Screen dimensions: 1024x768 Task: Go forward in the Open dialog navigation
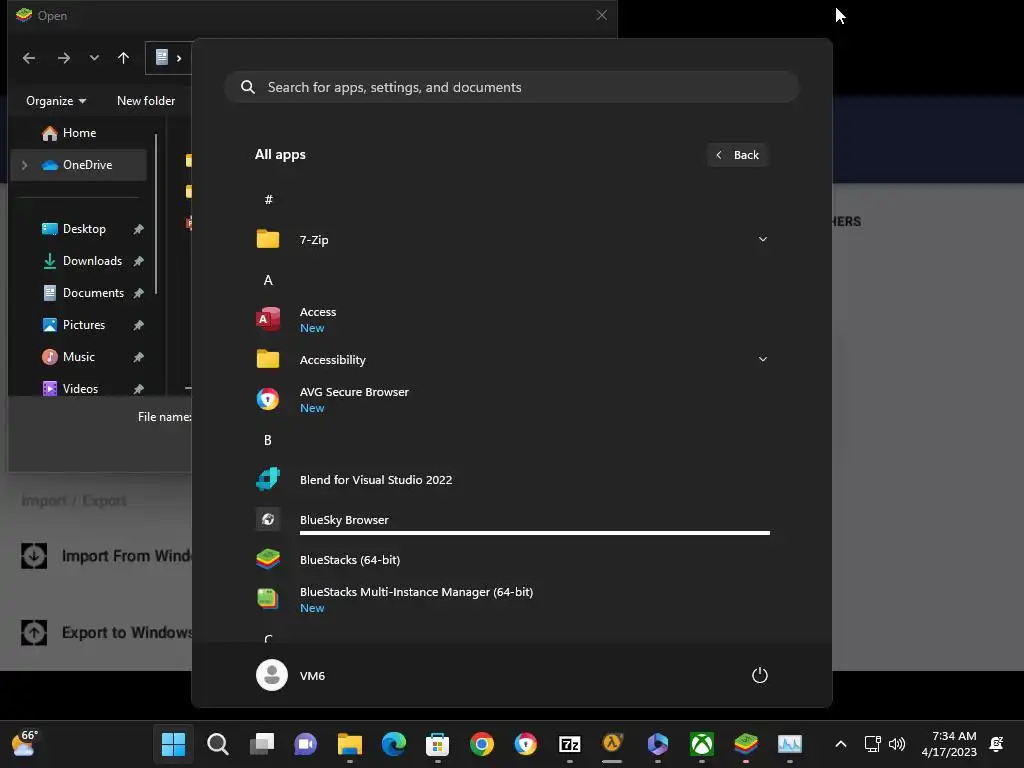point(63,57)
